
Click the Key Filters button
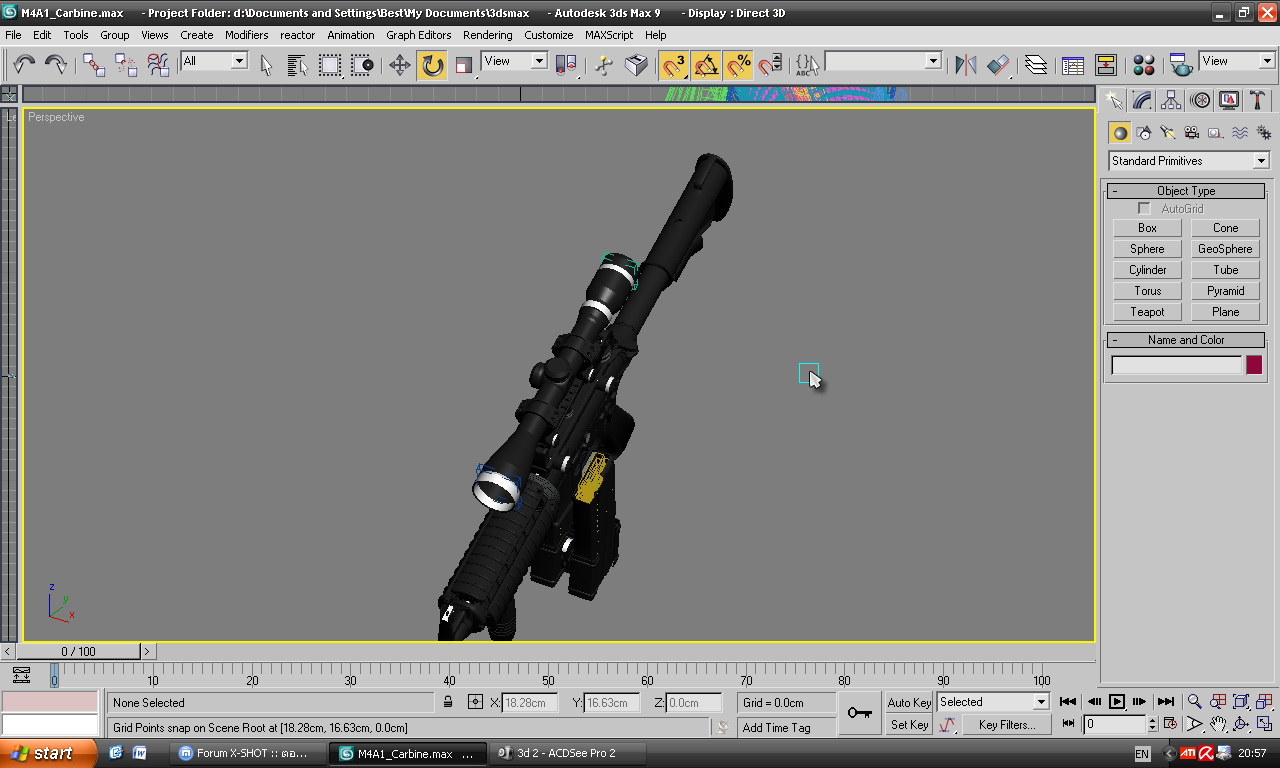(x=1006, y=725)
